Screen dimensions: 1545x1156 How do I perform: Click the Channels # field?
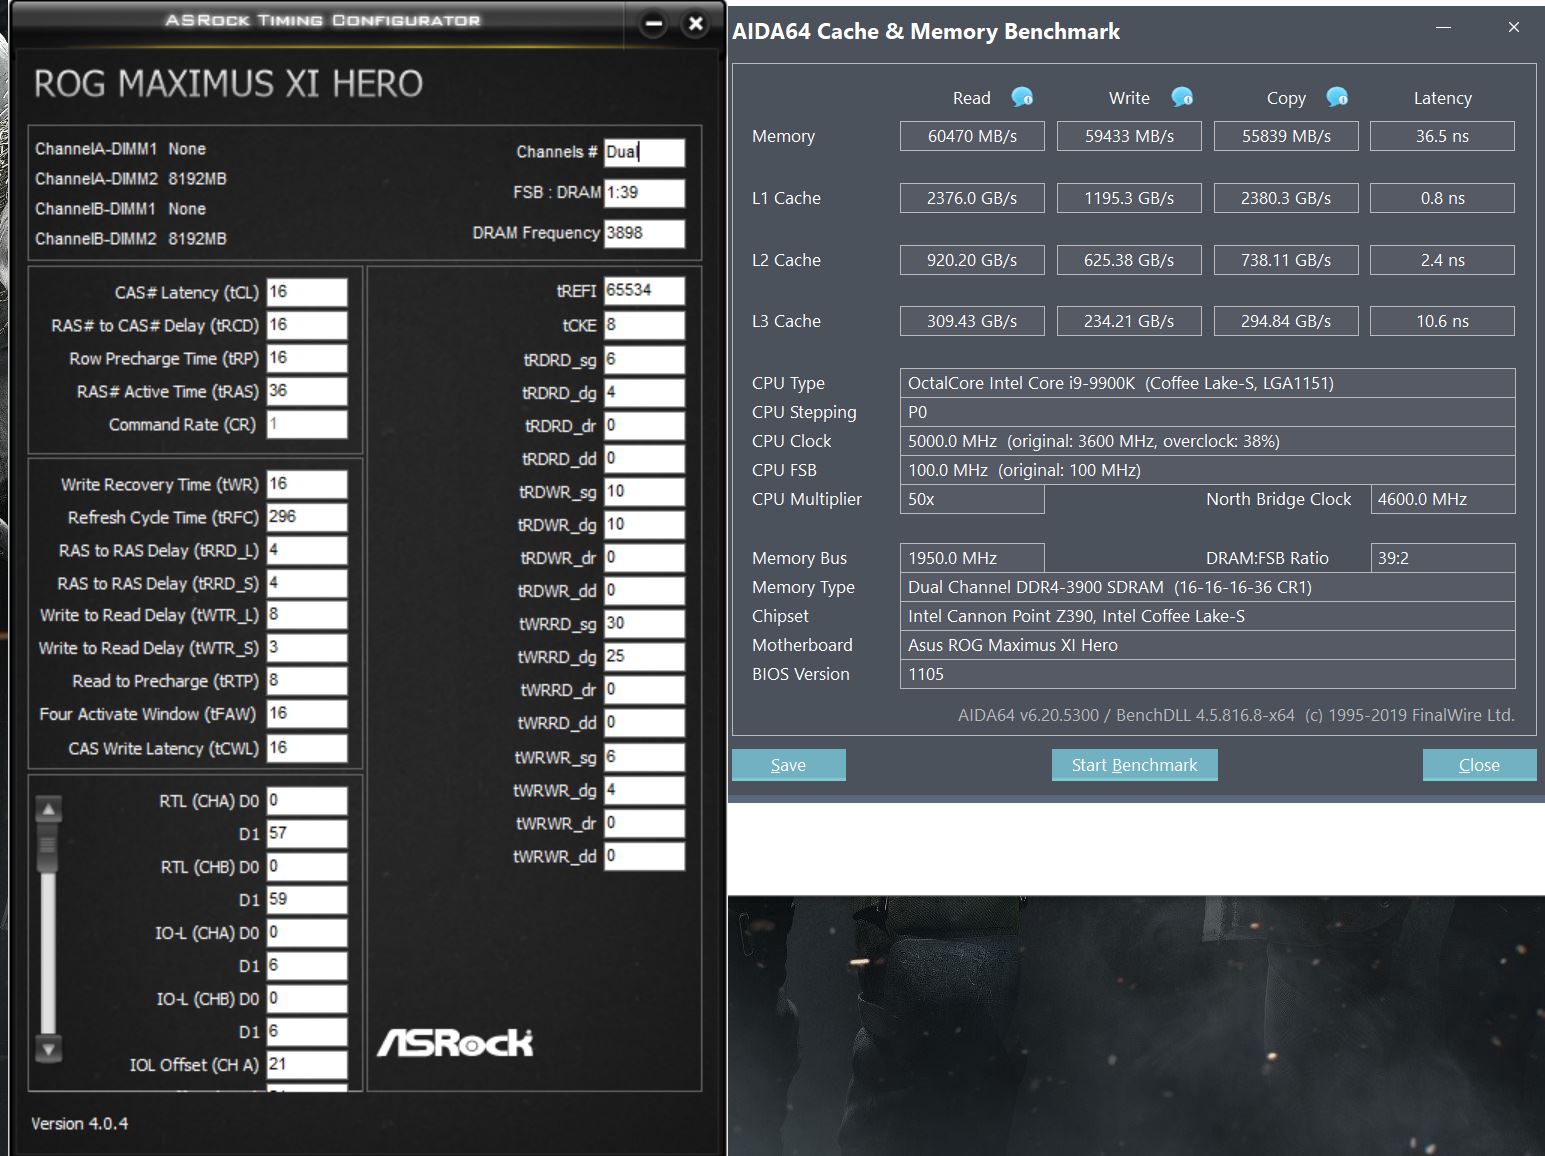(644, 152)
